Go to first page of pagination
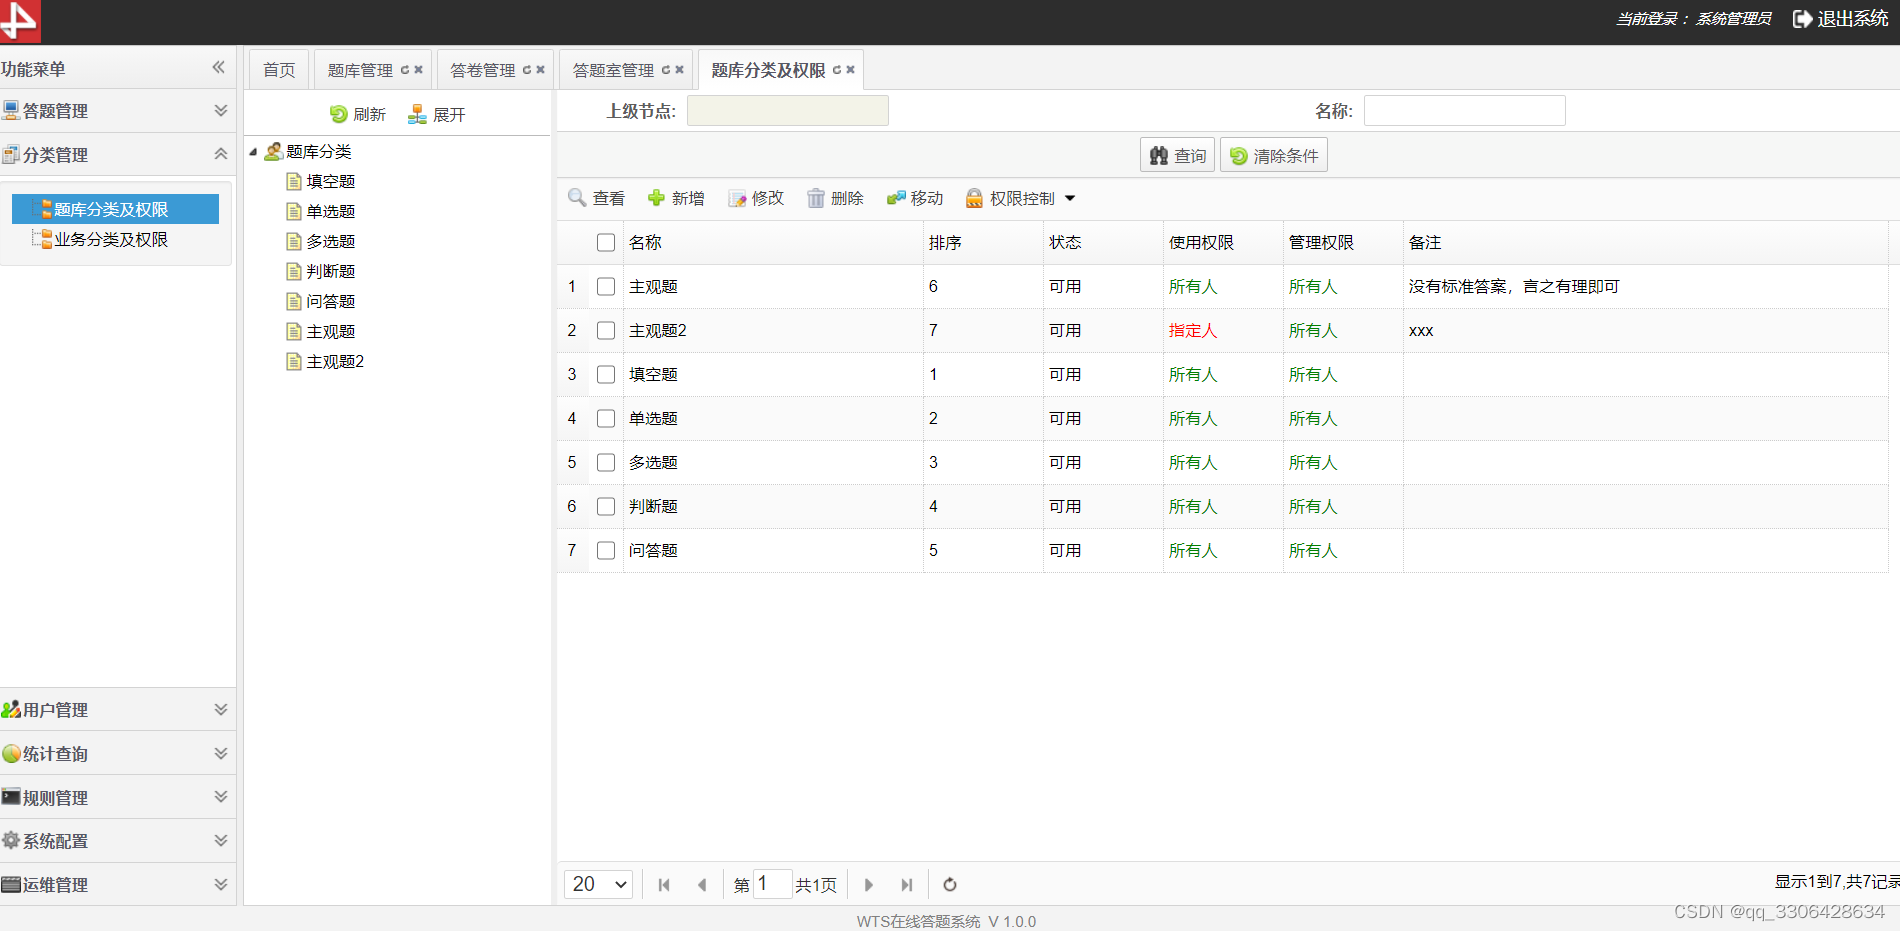1900x931 pixels. click(x=664, y=885)
